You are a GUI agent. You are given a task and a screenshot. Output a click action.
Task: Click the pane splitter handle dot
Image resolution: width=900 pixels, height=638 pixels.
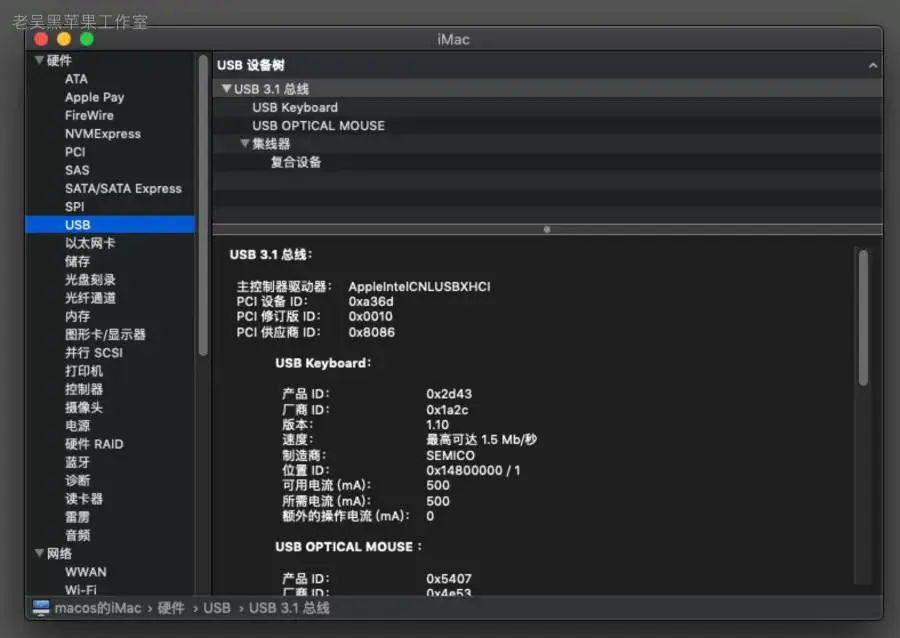tap(547, 229)
